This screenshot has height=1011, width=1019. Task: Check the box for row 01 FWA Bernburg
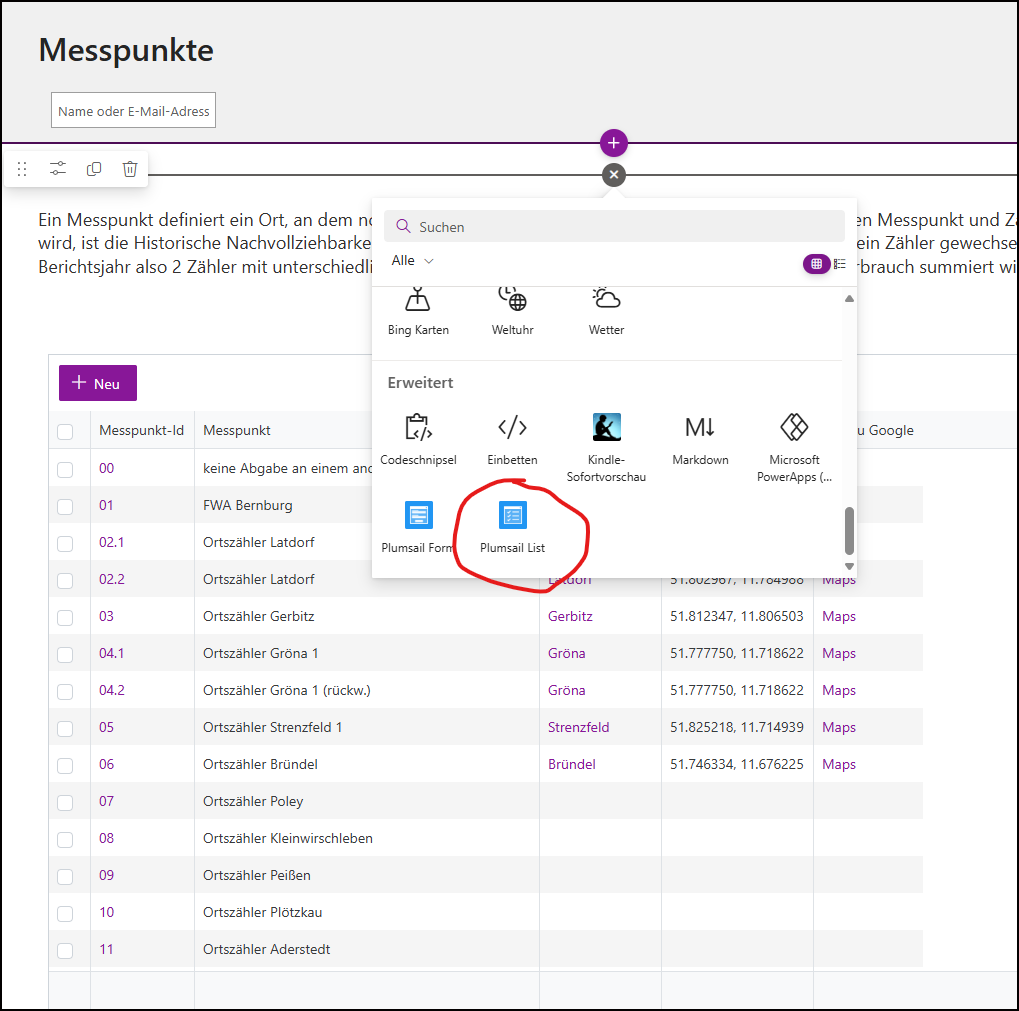coord(65,506)
